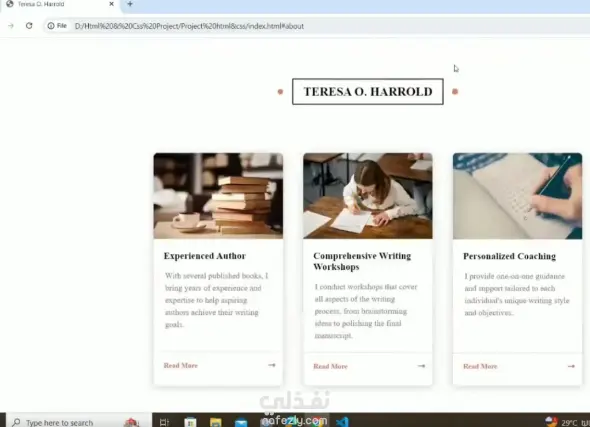
Task: Follow Read More under Experienced Author
Action: 181,365
